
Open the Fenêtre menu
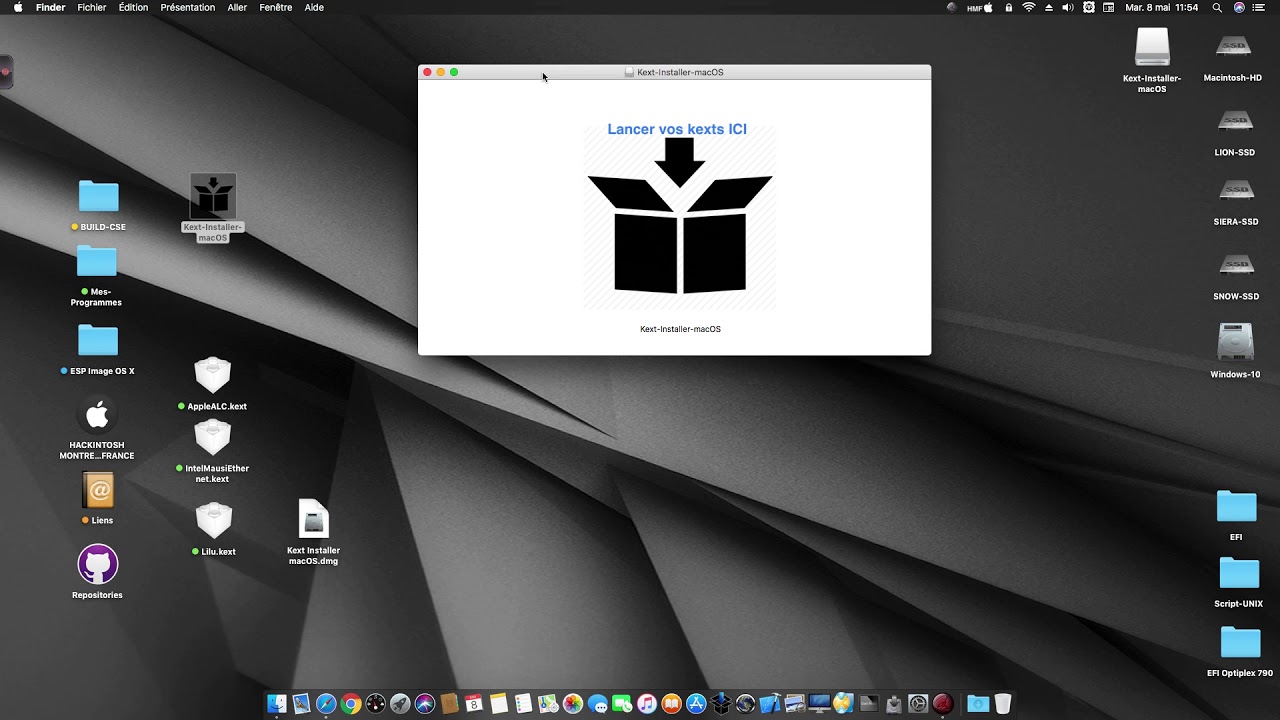coord(276,7)
